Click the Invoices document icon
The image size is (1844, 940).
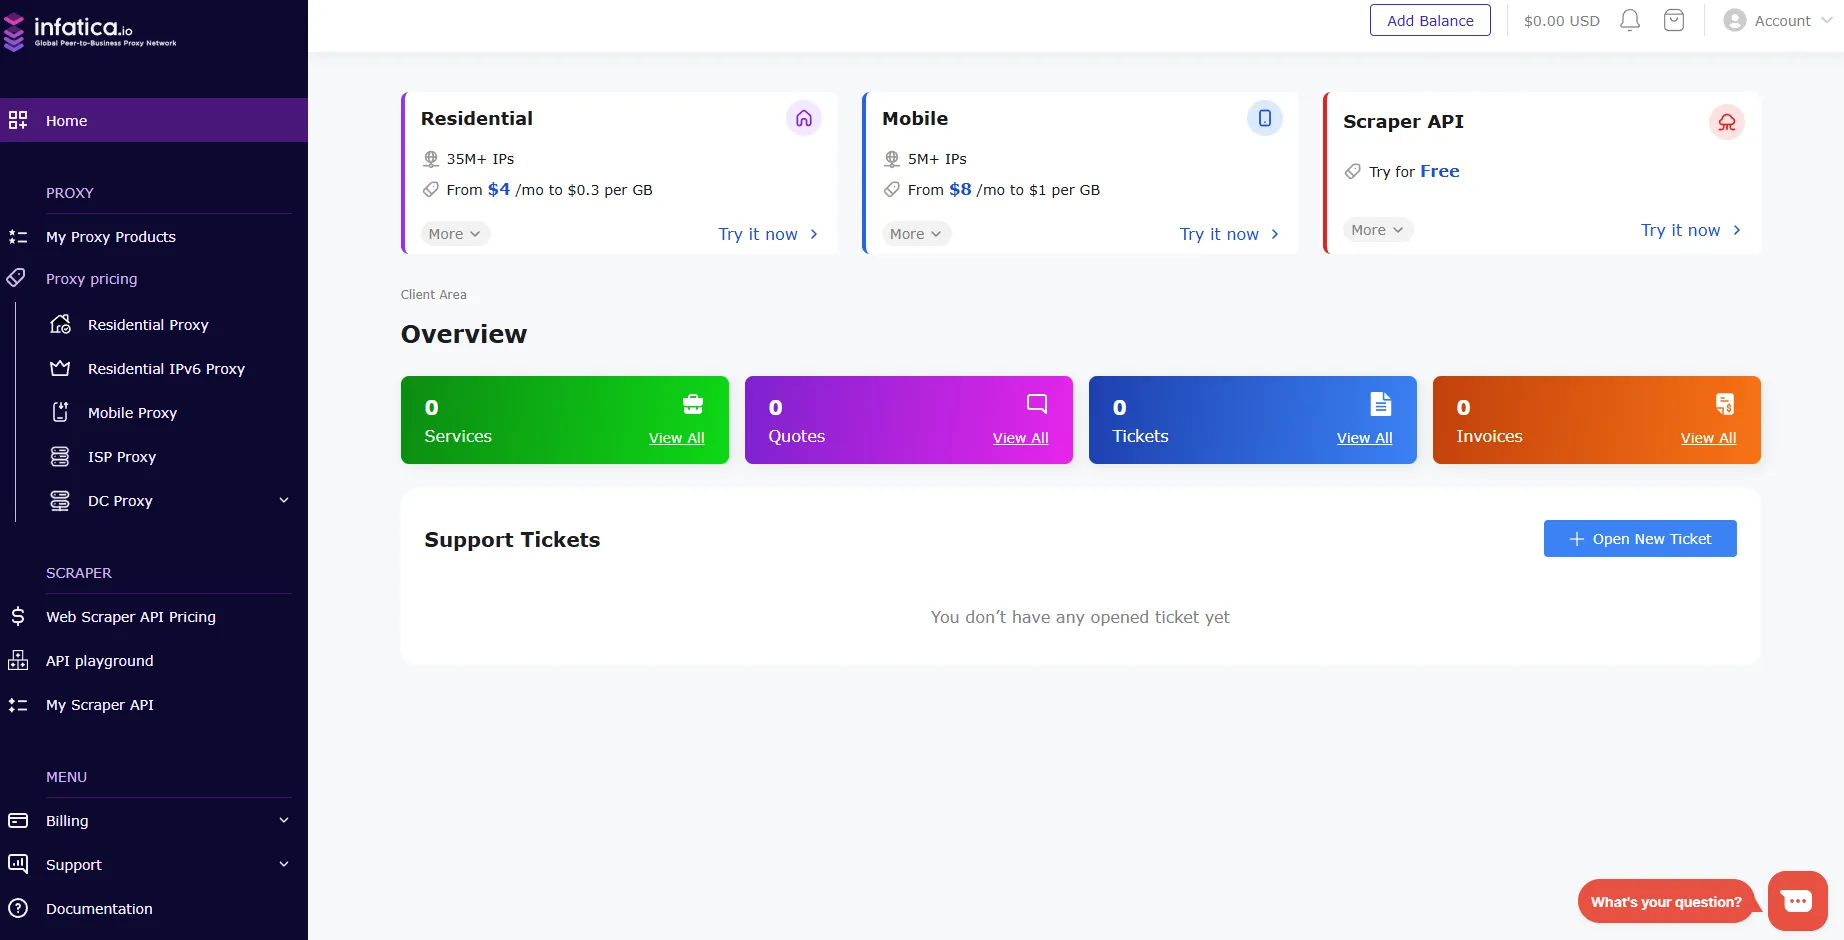[1725, 404]
